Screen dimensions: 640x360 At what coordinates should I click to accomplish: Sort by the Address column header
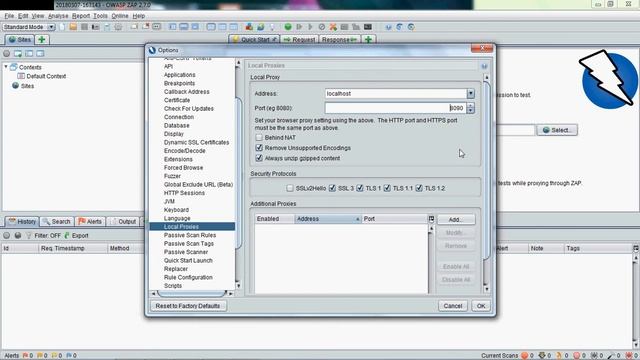coord(328,219)
